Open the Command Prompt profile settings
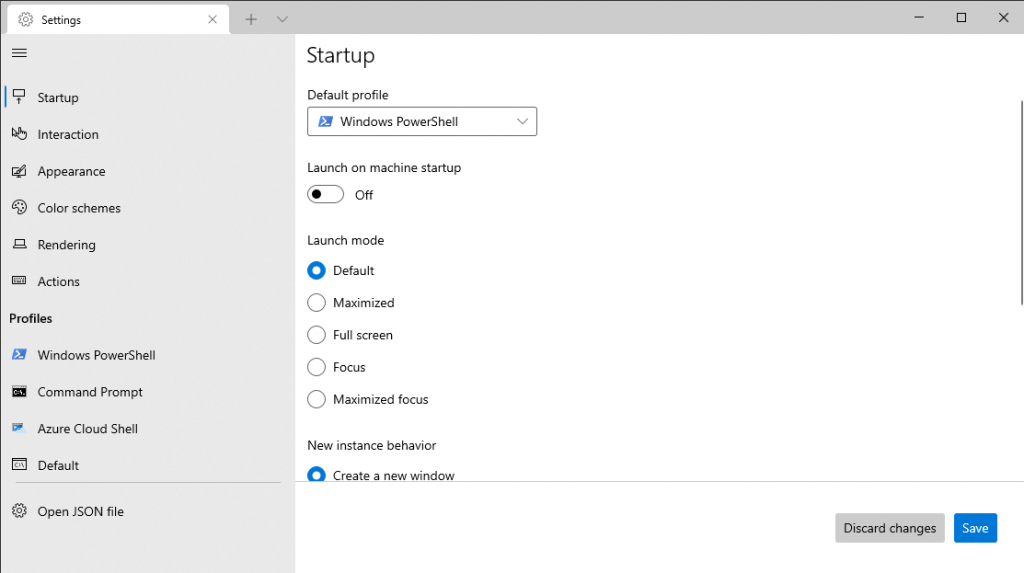This screenshot has height=573, width=1024. [90, 392]
